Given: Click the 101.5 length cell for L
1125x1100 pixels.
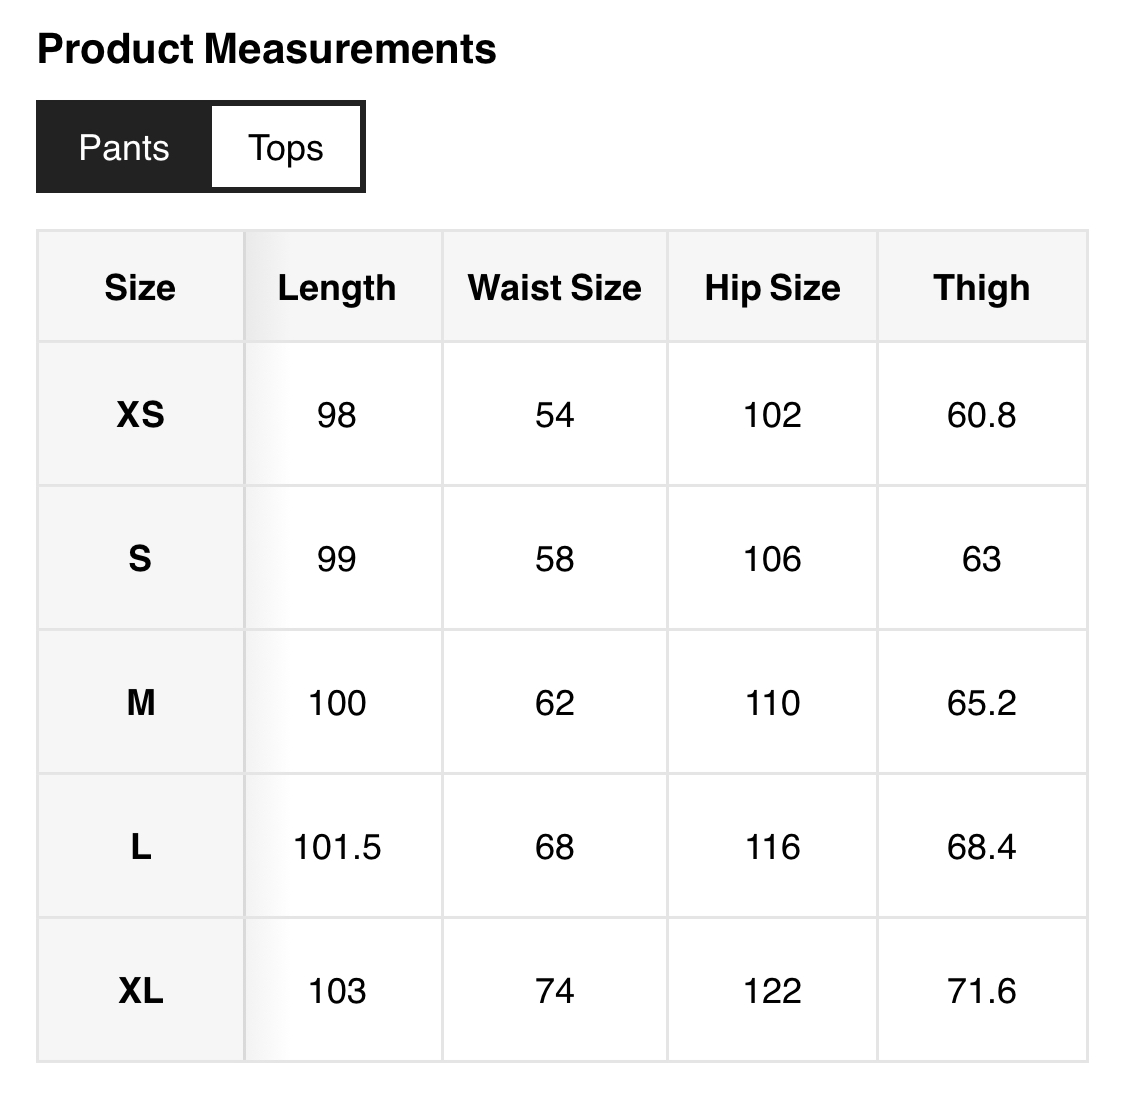Looking at the screenshot, I should pos(337,847).
